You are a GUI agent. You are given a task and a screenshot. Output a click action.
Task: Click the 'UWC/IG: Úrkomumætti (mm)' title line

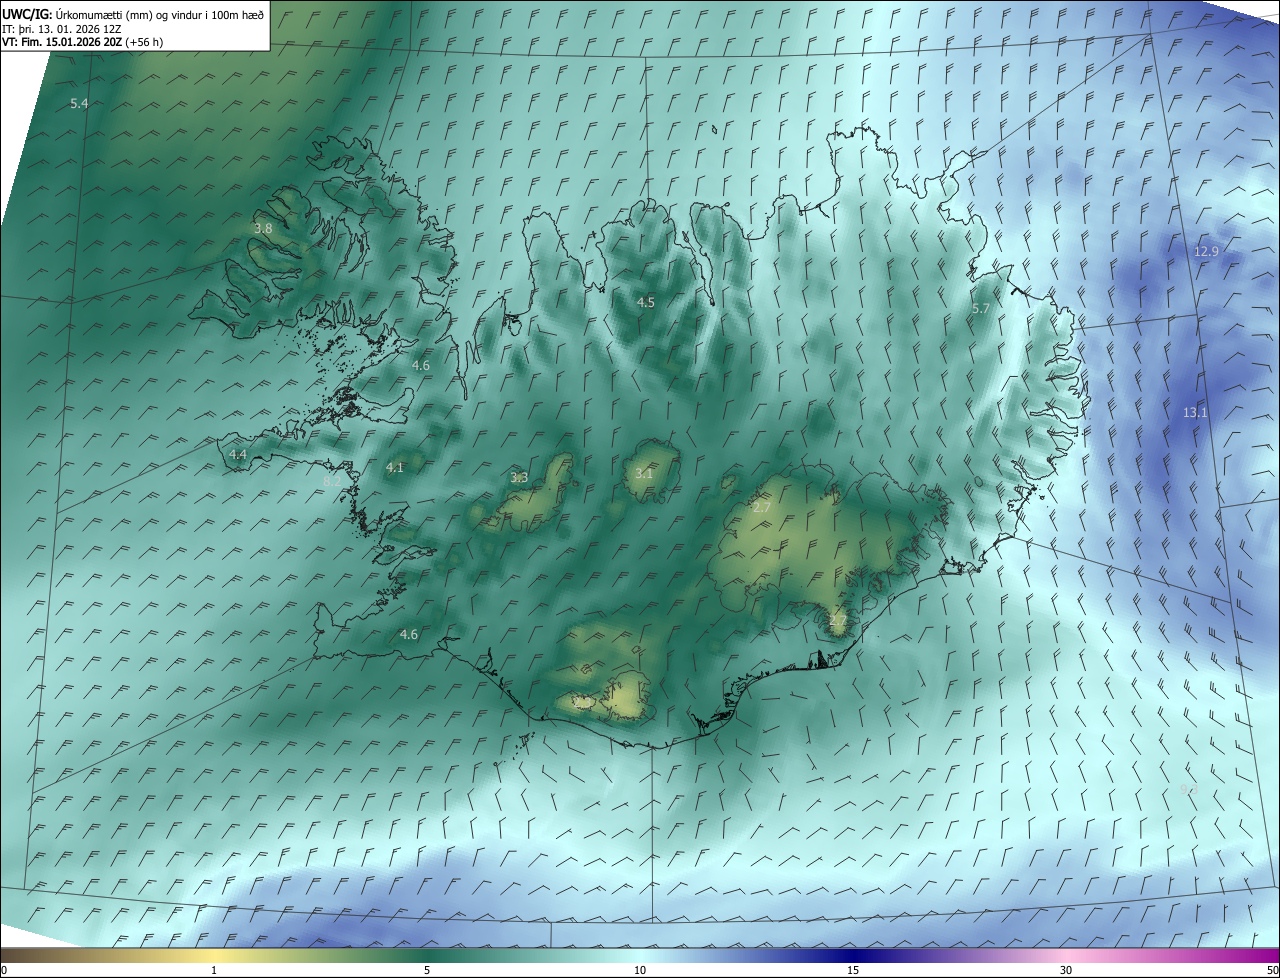pos(133,14)
